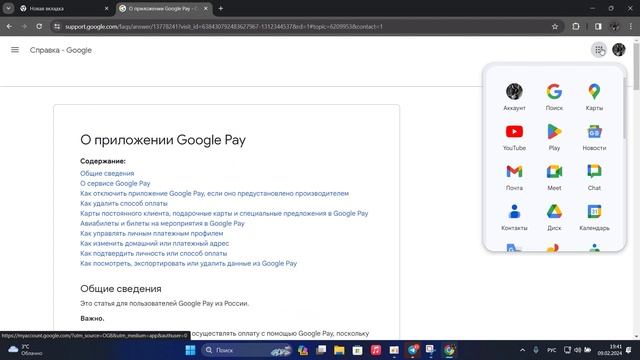Open Аккаунт in the apps panel
Viewport: 640px width, 360px height.
514,97
